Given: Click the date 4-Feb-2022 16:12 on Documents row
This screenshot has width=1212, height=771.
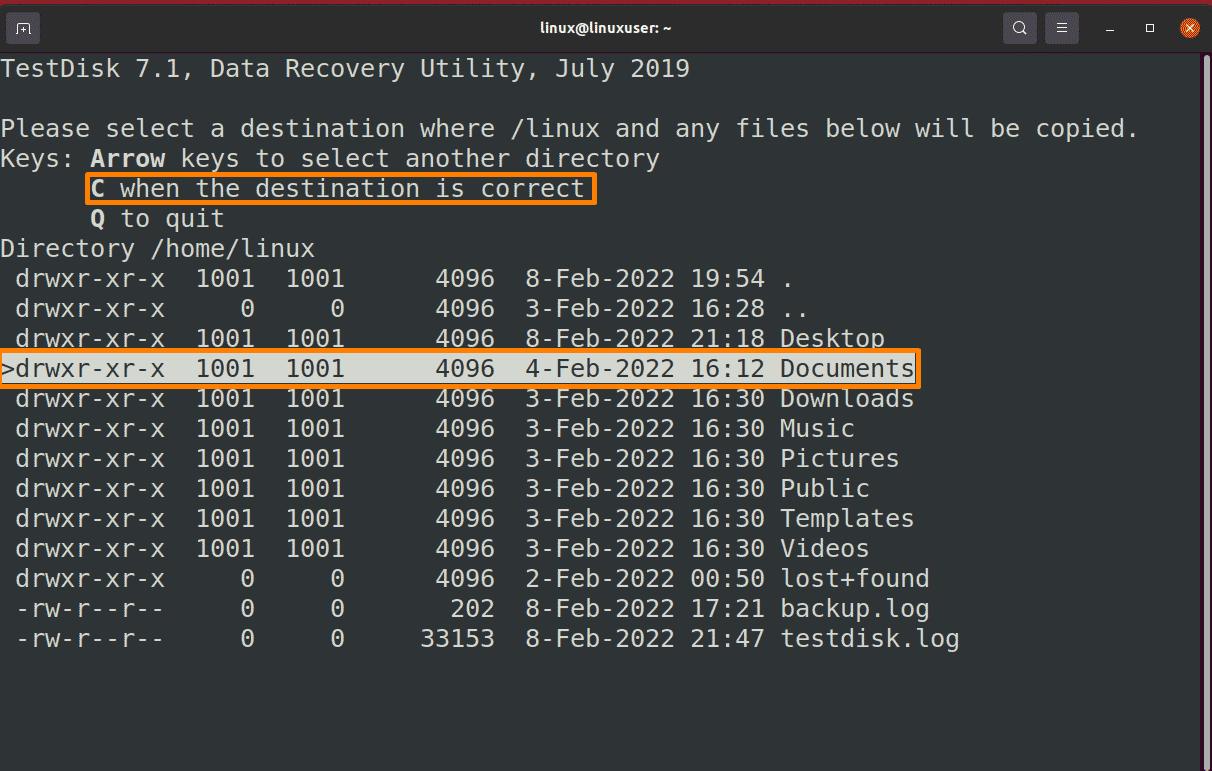Looking at the screenshot, I should [x=645, y=369].
